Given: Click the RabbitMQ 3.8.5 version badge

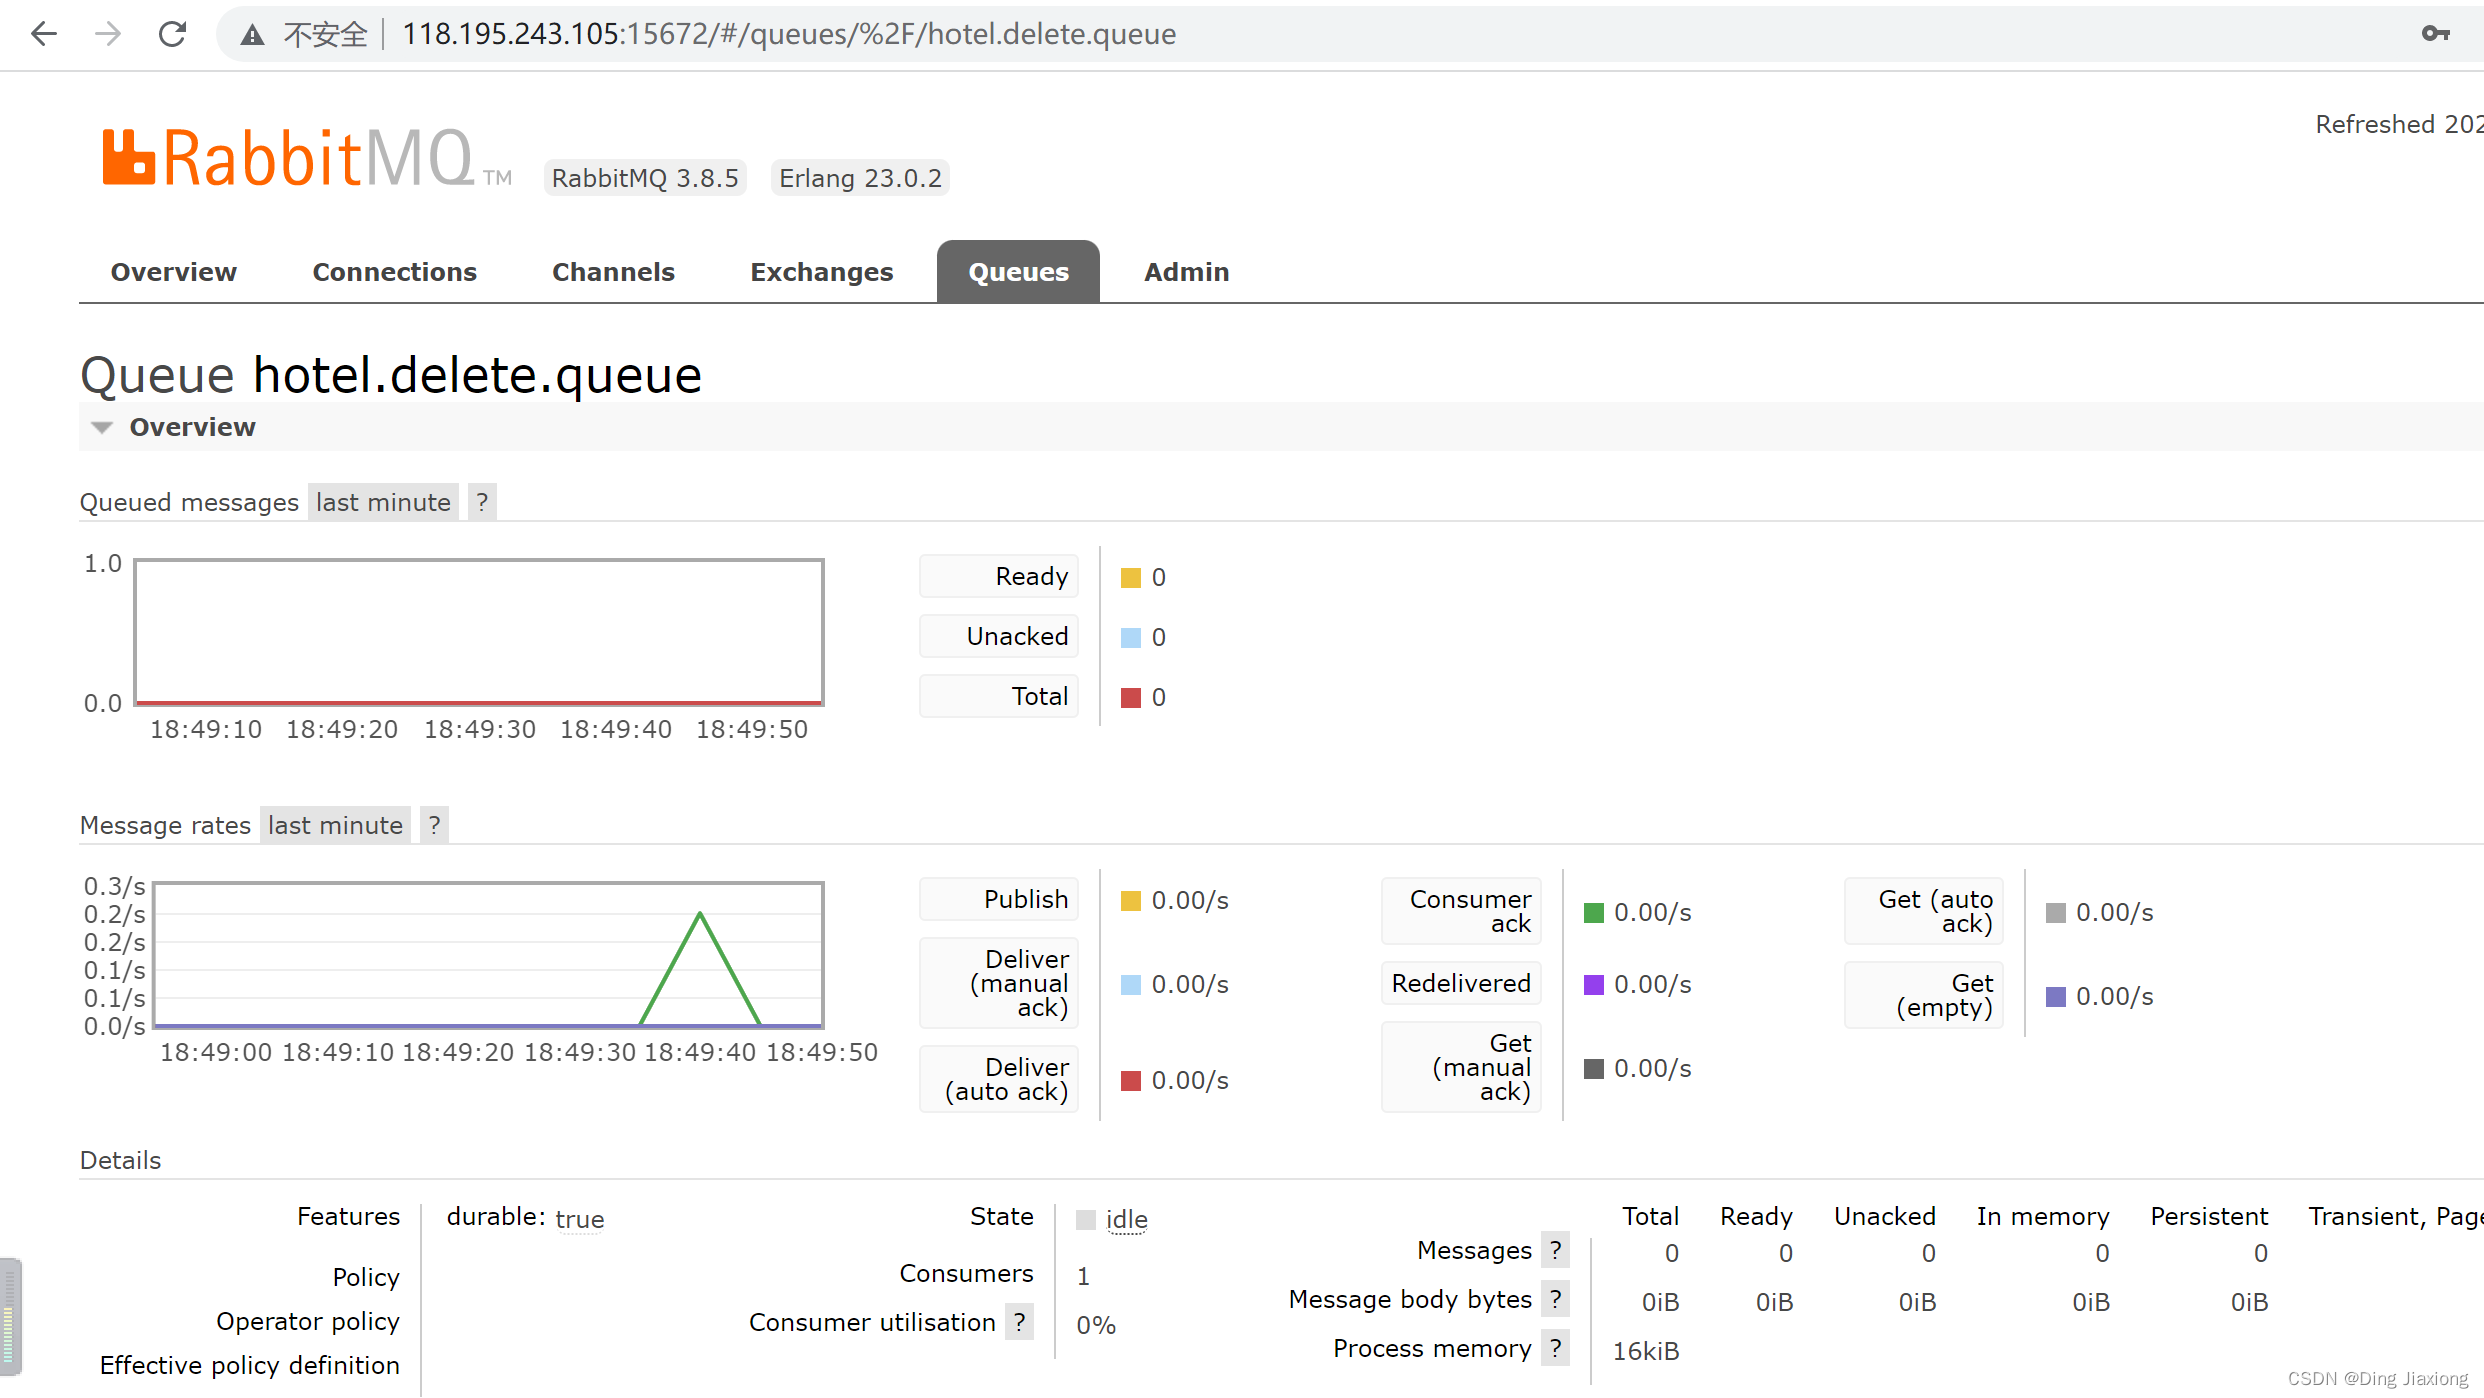Looking at the screenshot, I should [645, 178].
